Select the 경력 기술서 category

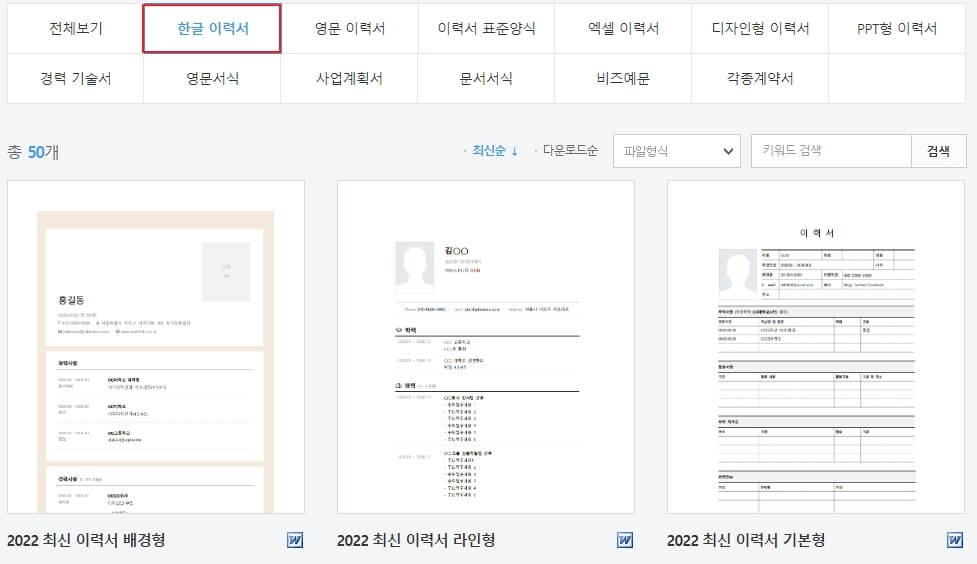pyautogui.click(x=75, y=79)
